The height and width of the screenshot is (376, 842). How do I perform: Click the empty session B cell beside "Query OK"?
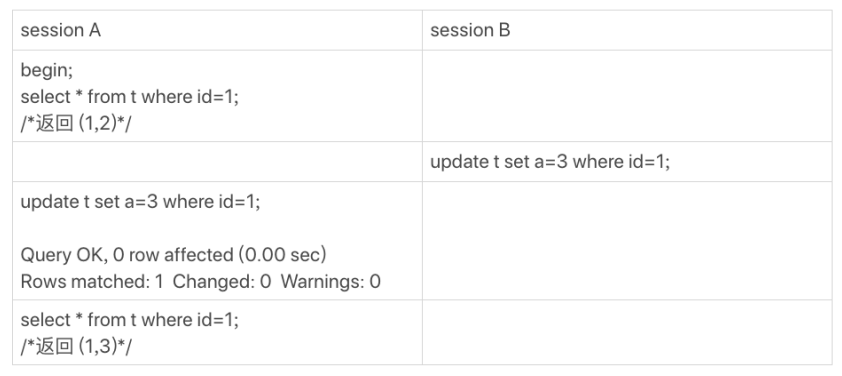click(627, 241)
